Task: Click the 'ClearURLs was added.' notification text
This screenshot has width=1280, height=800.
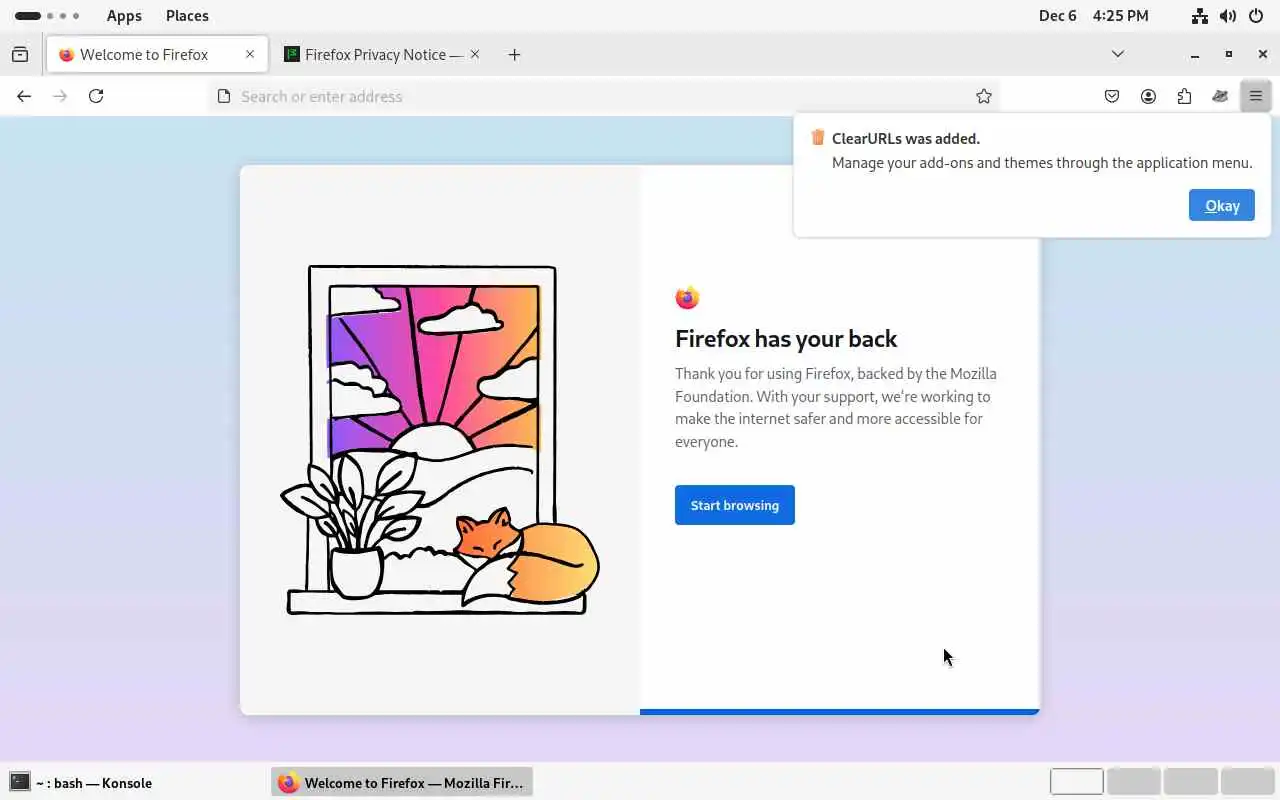Action: 906,138
